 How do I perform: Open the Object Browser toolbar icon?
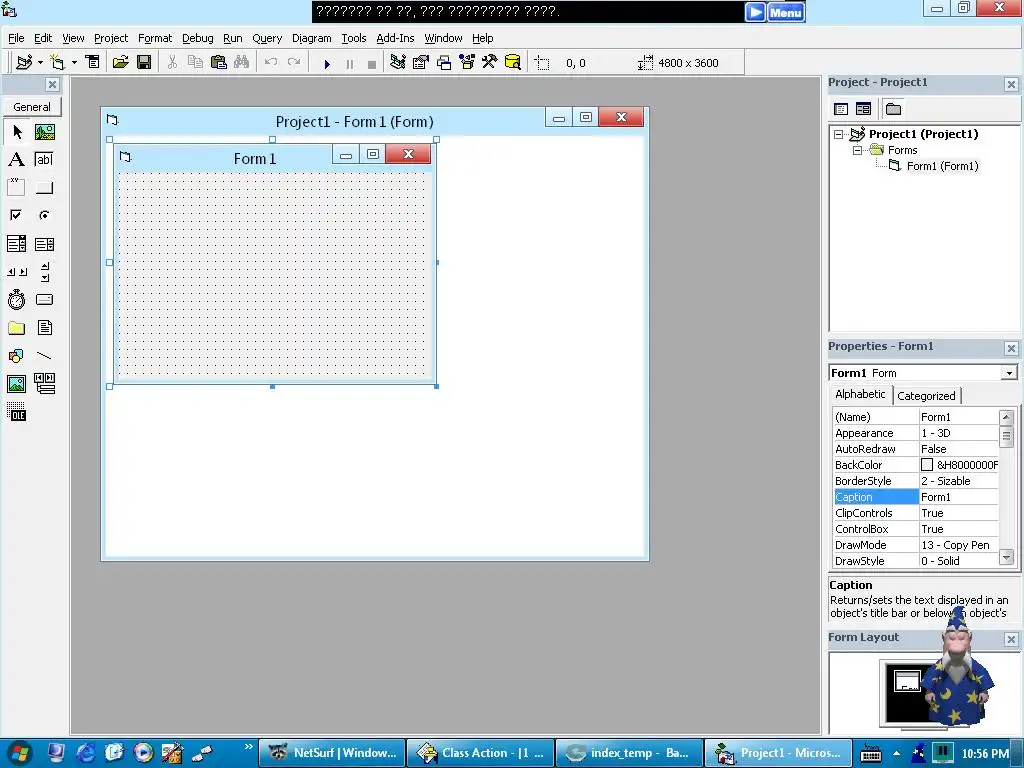point(467,63)
